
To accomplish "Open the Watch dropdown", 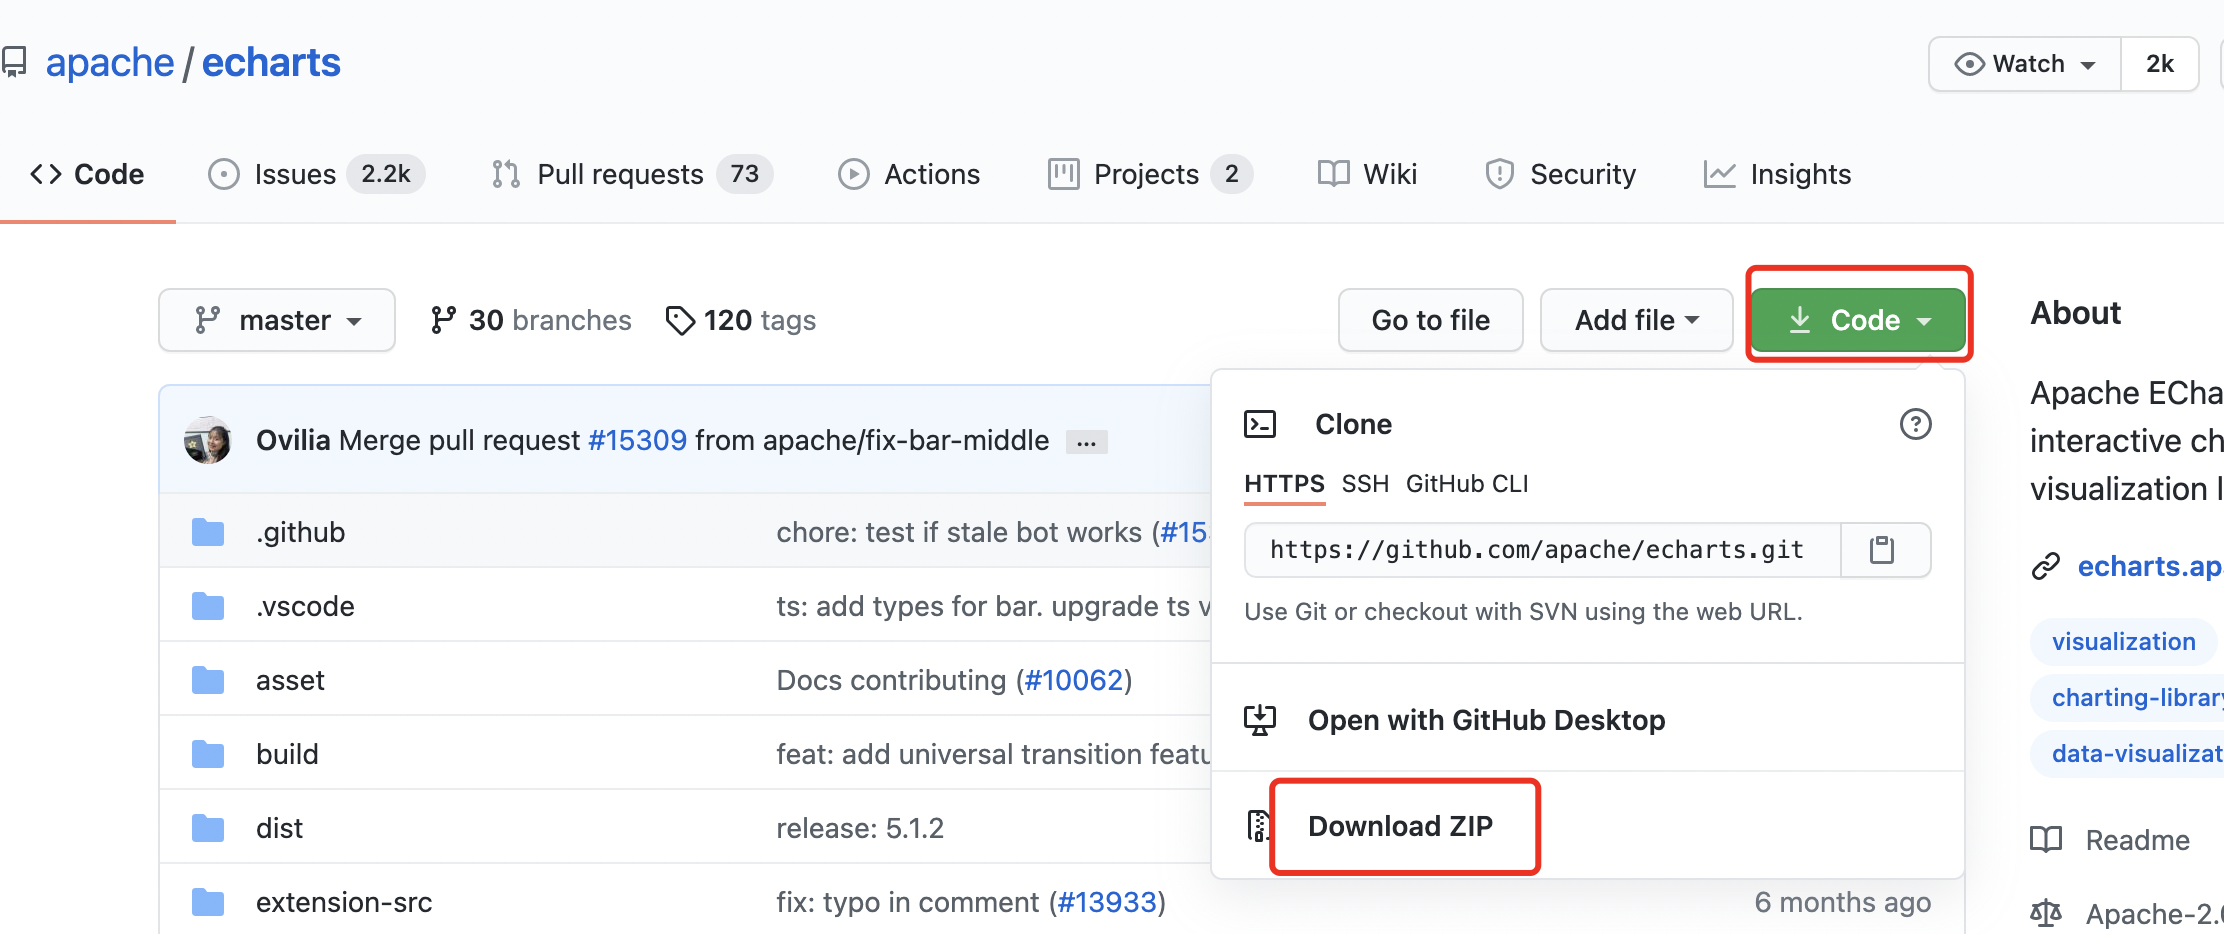I will coord(2025,64).
